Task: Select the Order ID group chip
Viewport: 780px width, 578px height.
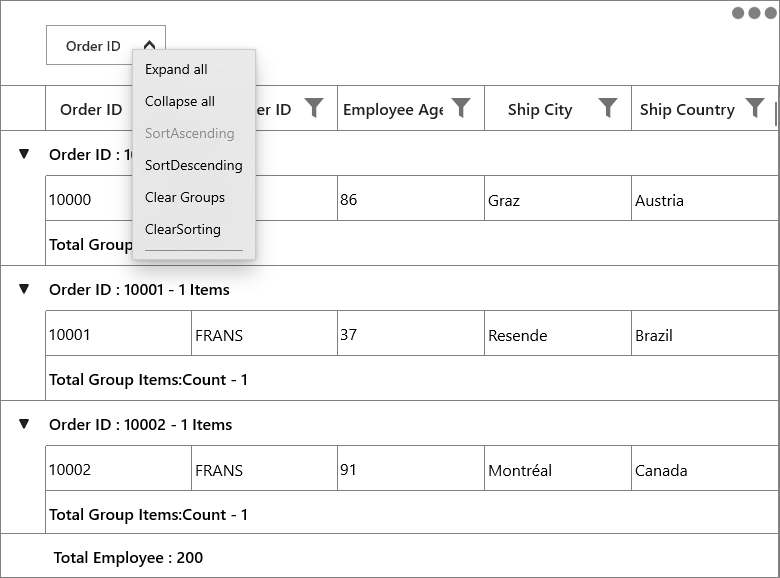Action: pos(105,45)
